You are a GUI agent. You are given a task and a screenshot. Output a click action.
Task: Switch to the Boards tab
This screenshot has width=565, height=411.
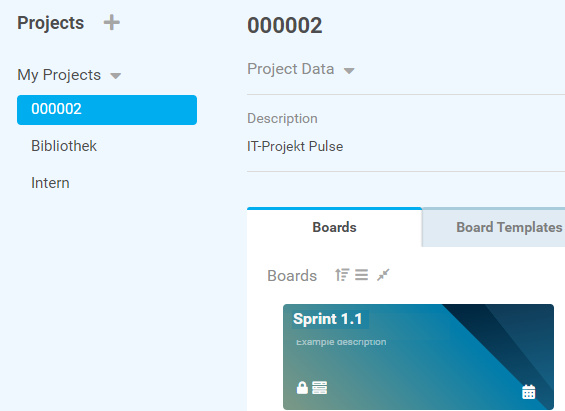(x=334, y=227)
